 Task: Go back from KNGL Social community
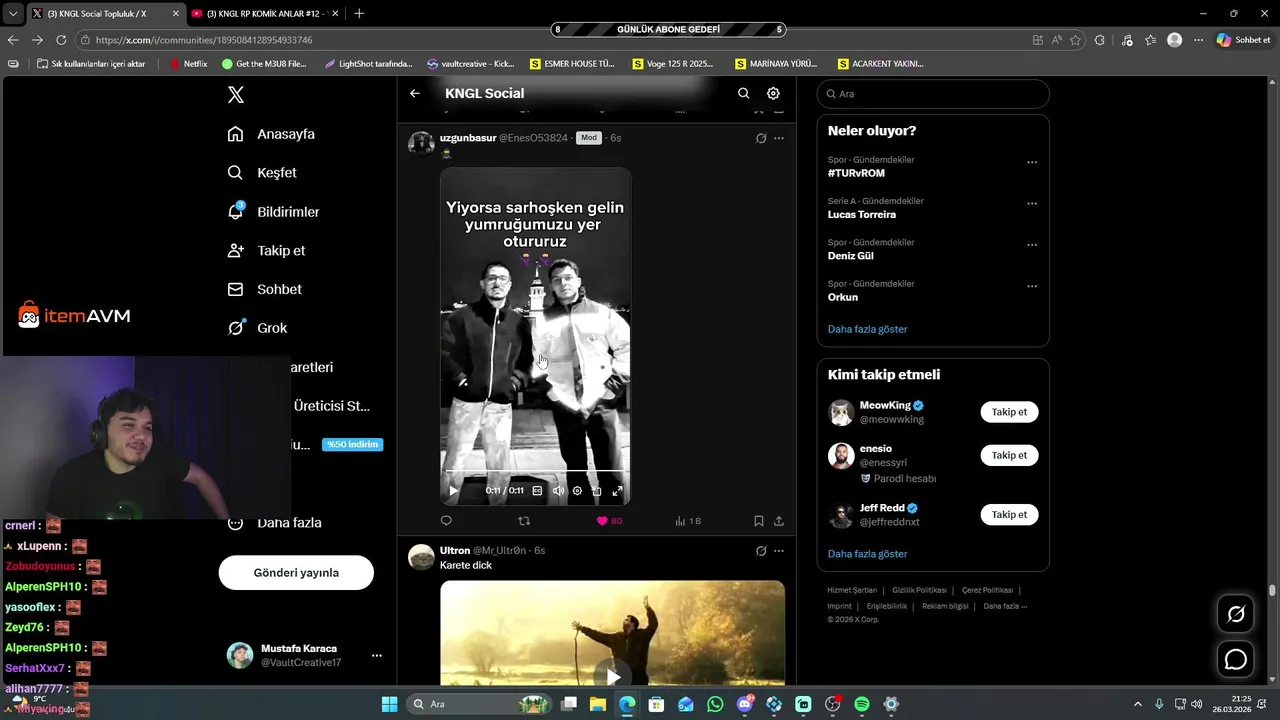(415, 93)
